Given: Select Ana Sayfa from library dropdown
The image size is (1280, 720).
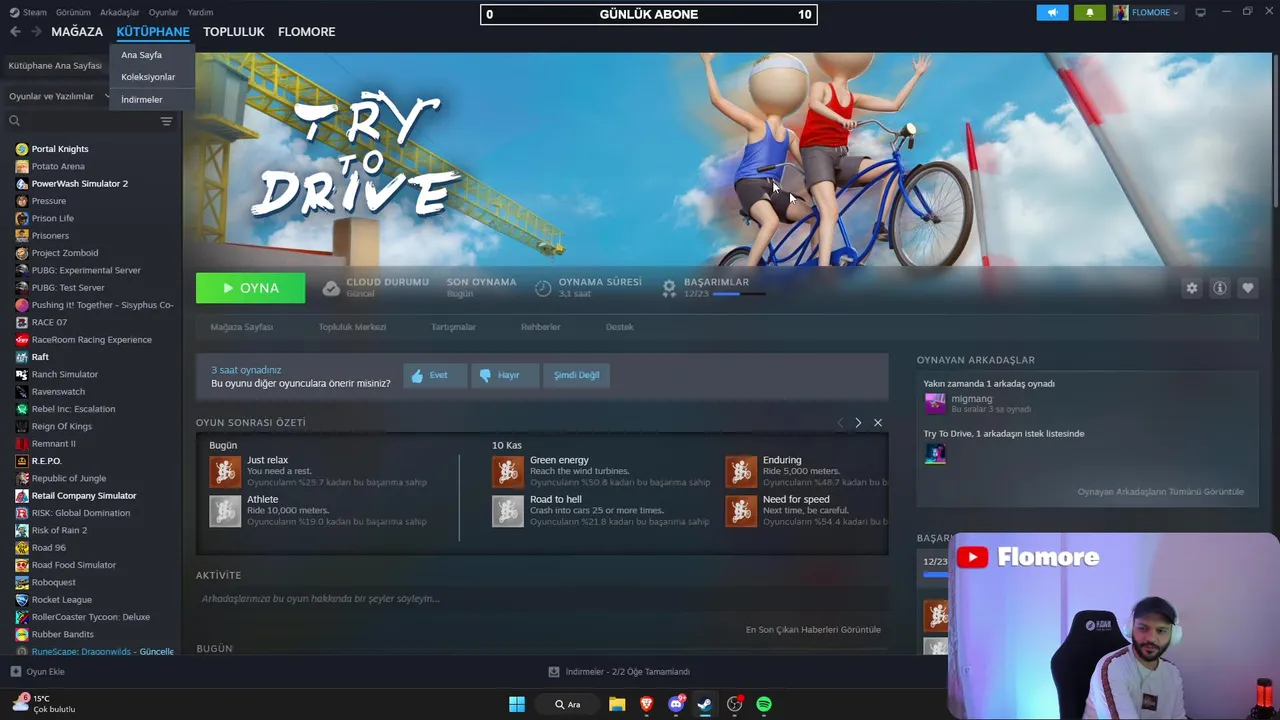Looking at the screenshot, I should [x=142, y=55].
